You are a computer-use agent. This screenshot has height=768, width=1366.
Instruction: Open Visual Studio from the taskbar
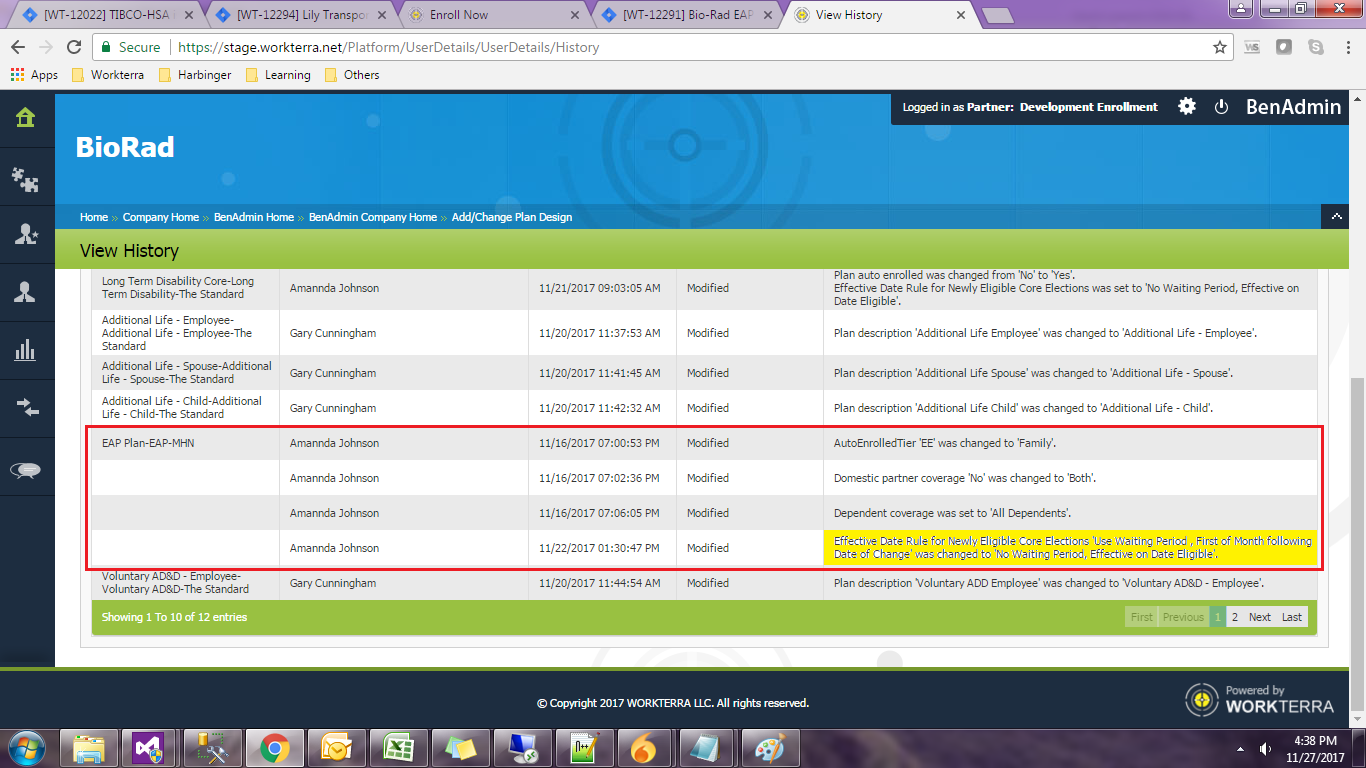point(148,748)
